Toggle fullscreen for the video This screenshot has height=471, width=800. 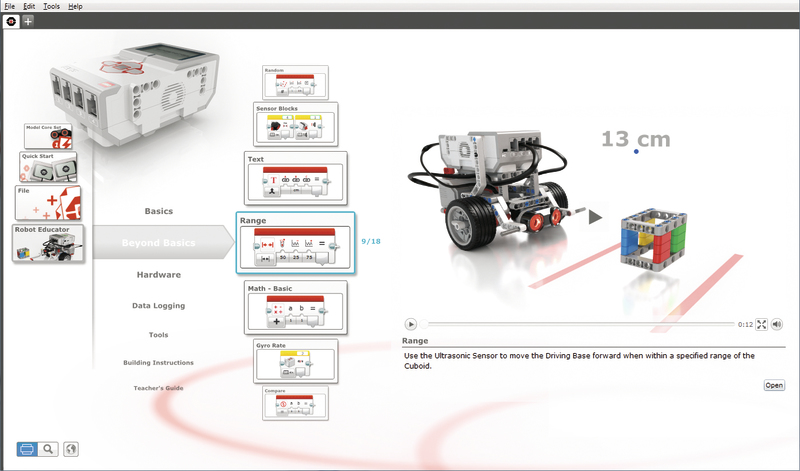tap(761, 324)
